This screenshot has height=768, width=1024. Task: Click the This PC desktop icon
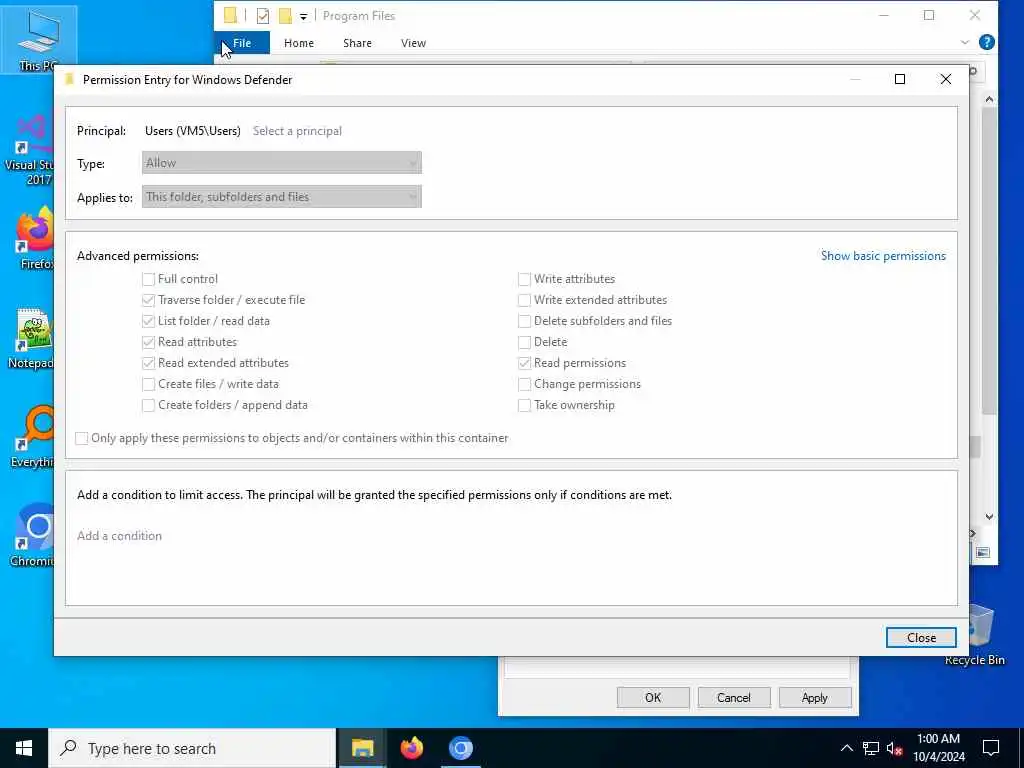tap(38, 39)
